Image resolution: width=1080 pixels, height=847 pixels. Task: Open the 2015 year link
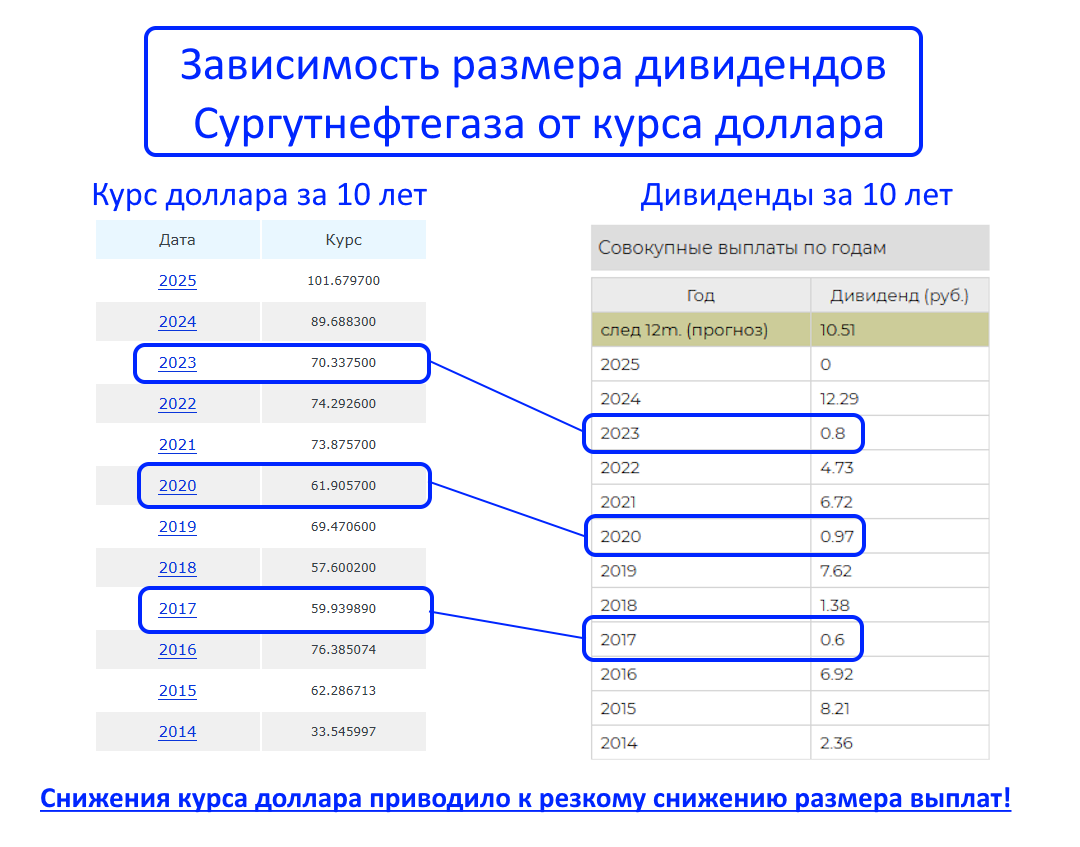coord(177,691)
